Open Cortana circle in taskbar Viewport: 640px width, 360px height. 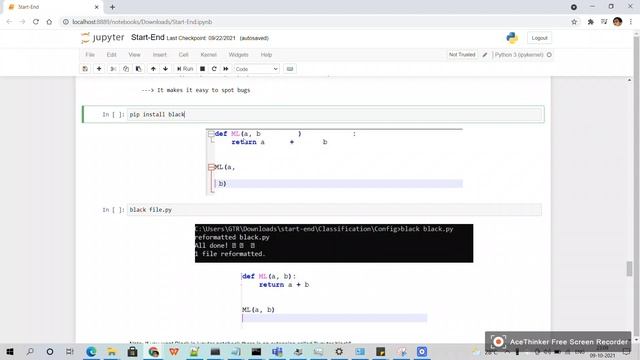point(50,351)
